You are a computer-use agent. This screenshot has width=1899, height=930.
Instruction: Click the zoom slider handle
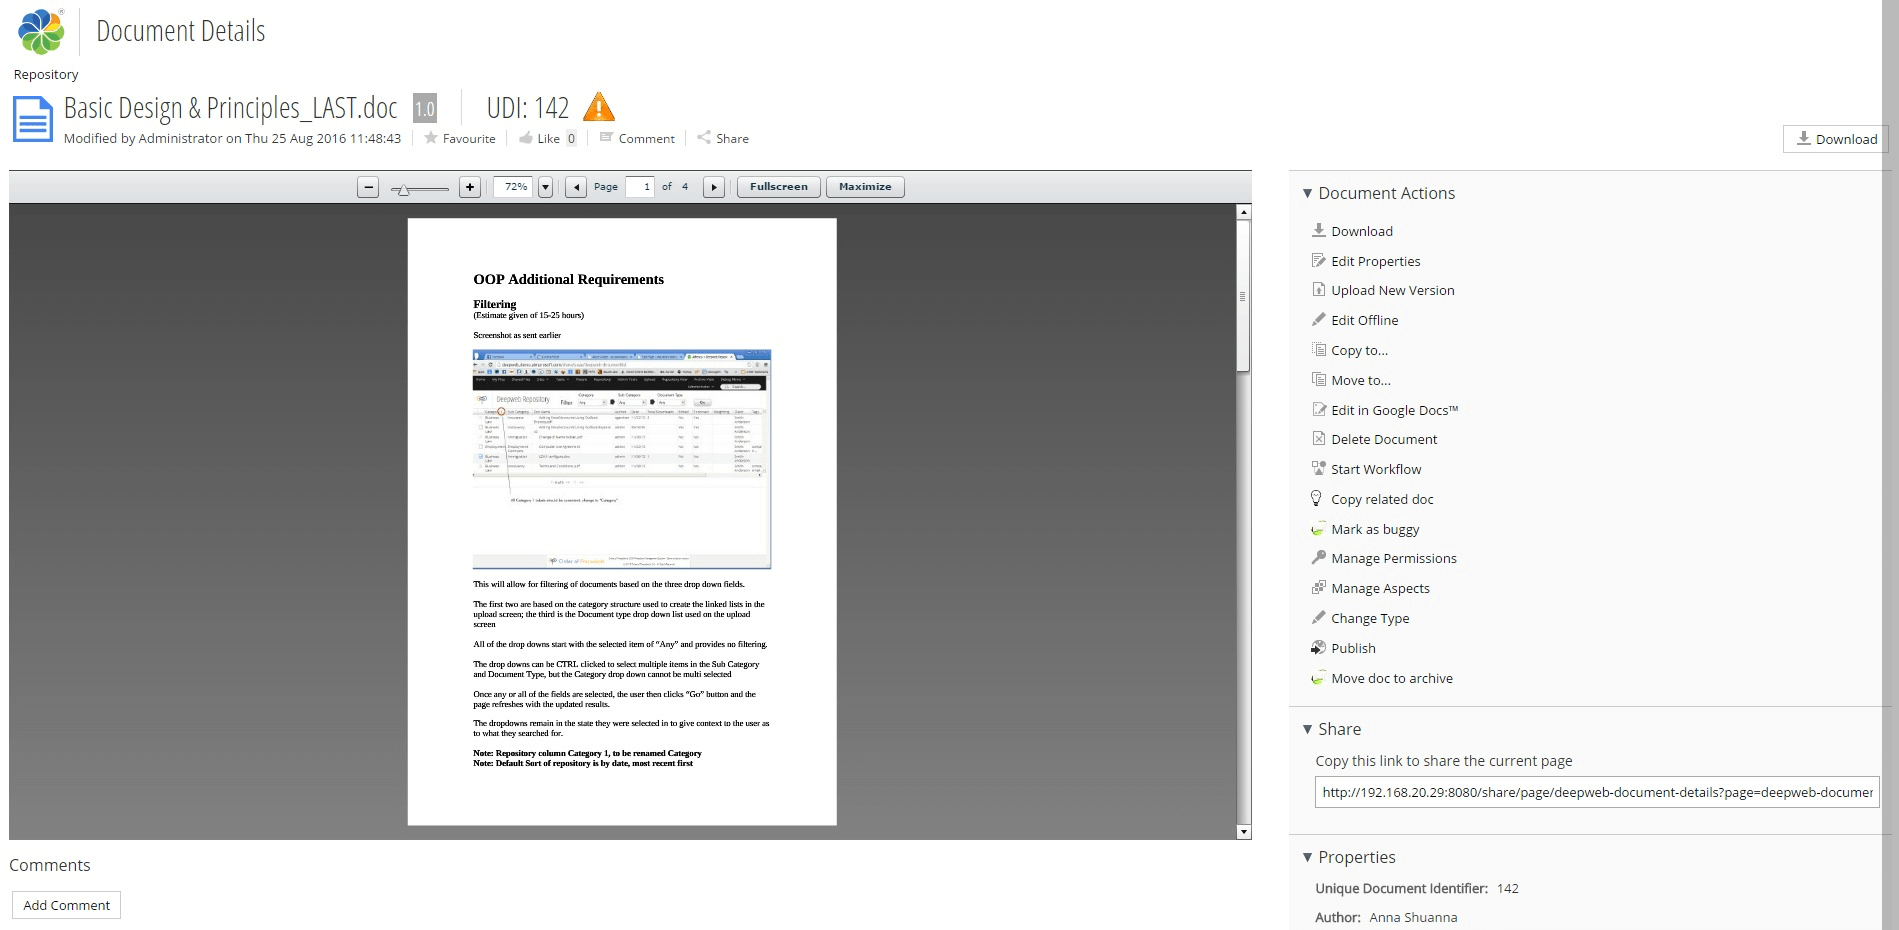click(x=402, y=189)
